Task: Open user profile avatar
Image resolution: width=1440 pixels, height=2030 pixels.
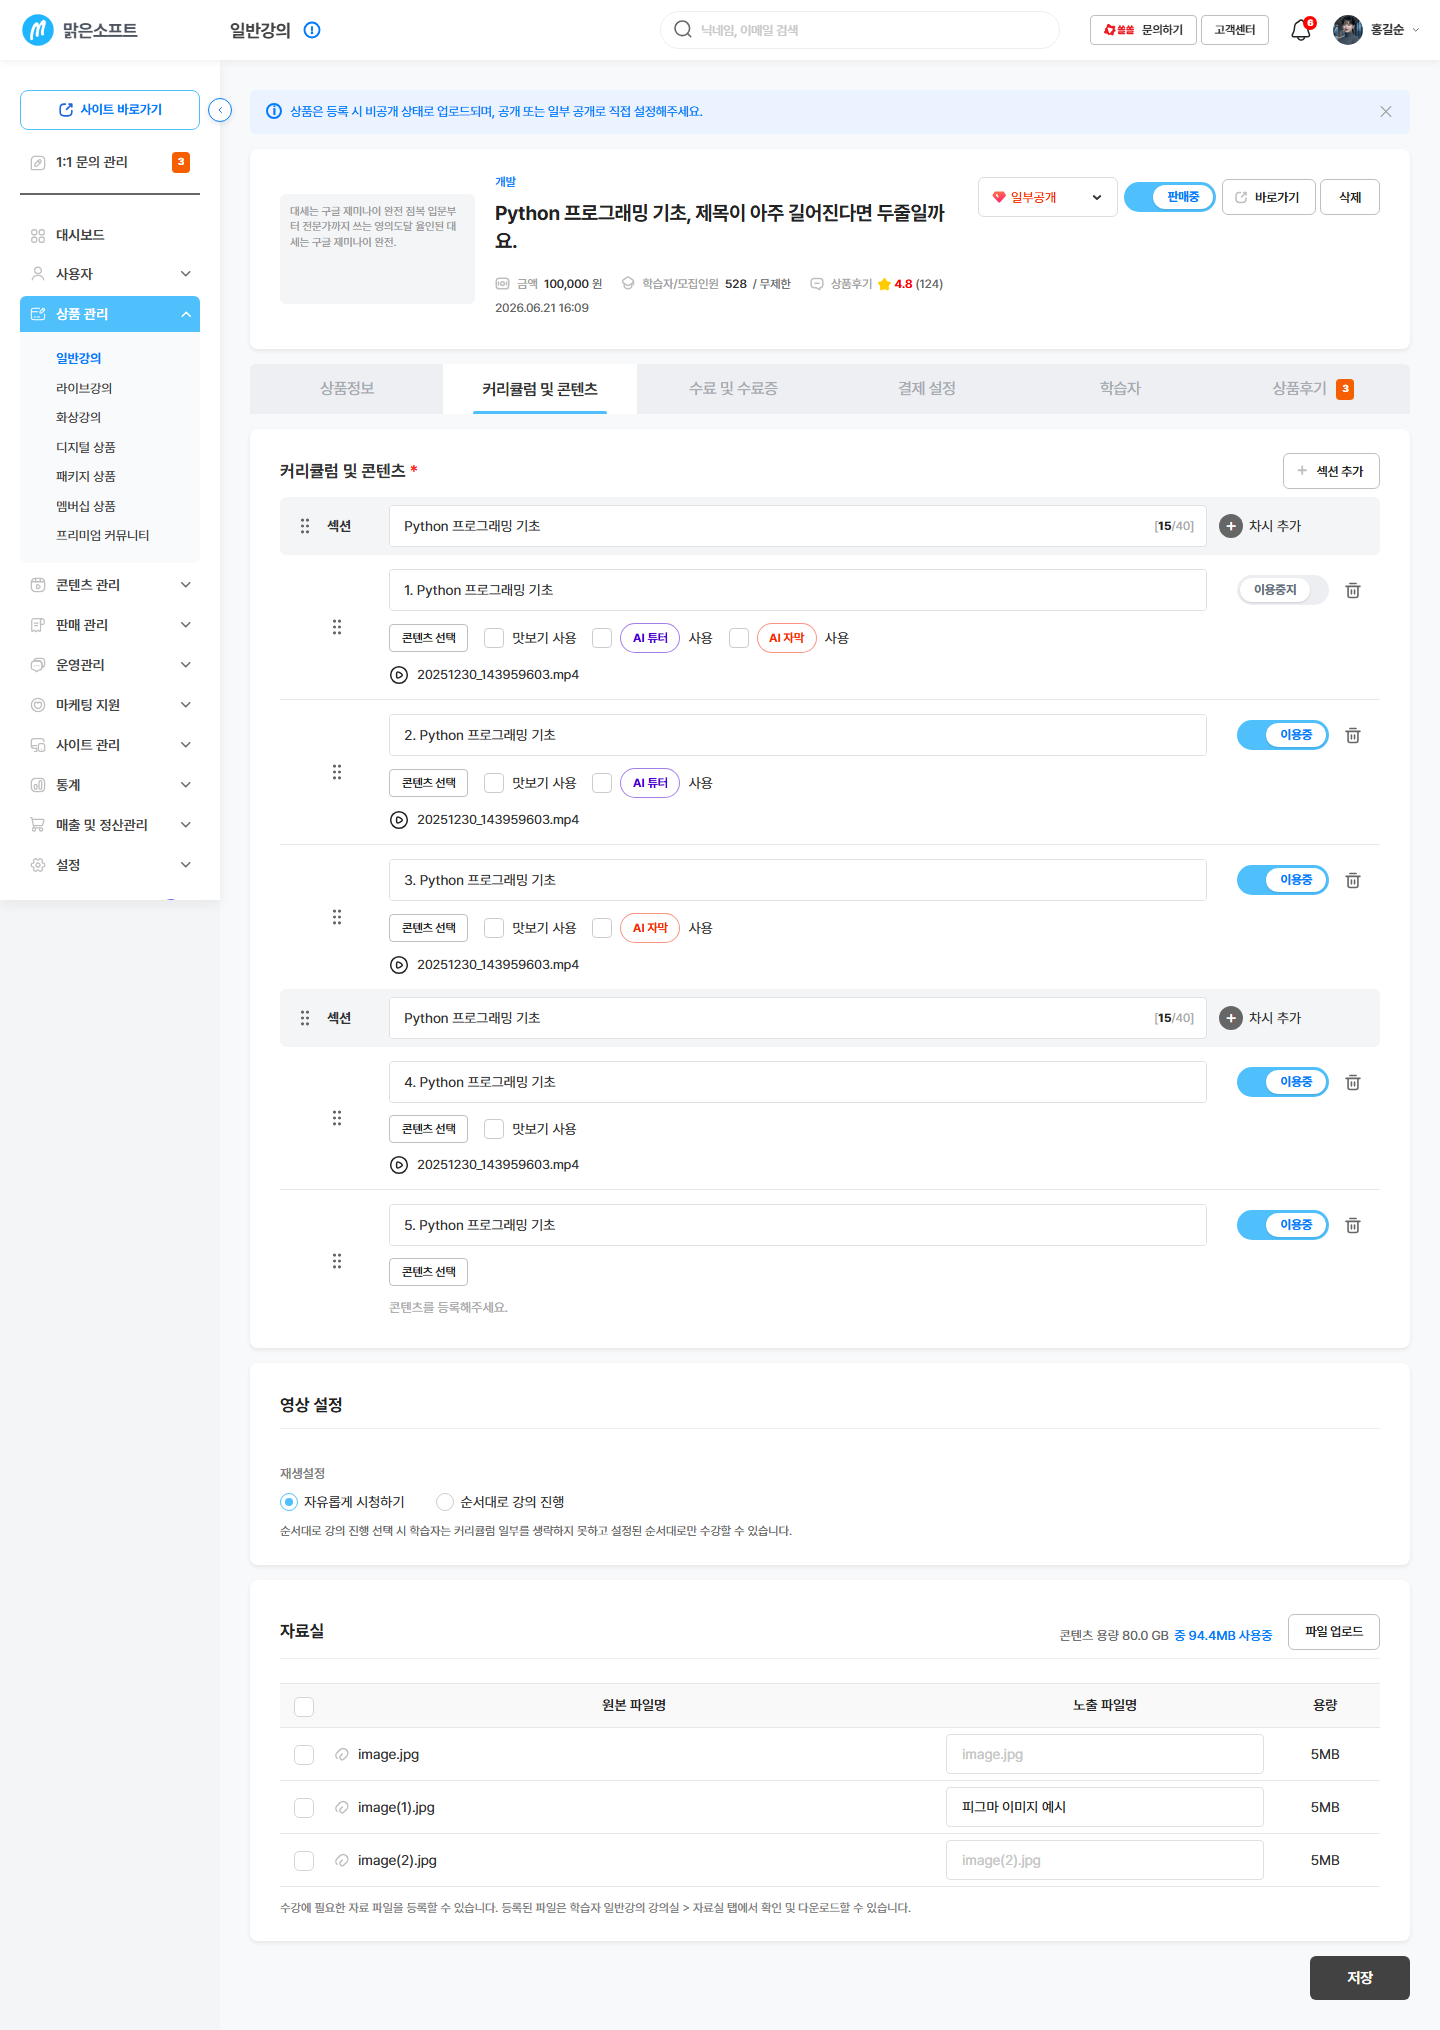Action: 1347,30
